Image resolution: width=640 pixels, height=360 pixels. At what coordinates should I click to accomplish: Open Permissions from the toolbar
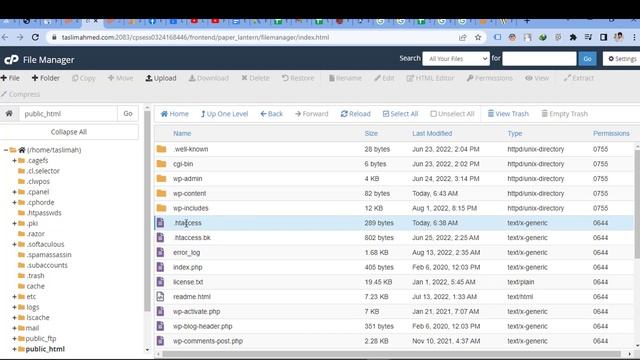click(x=490, y=78)
